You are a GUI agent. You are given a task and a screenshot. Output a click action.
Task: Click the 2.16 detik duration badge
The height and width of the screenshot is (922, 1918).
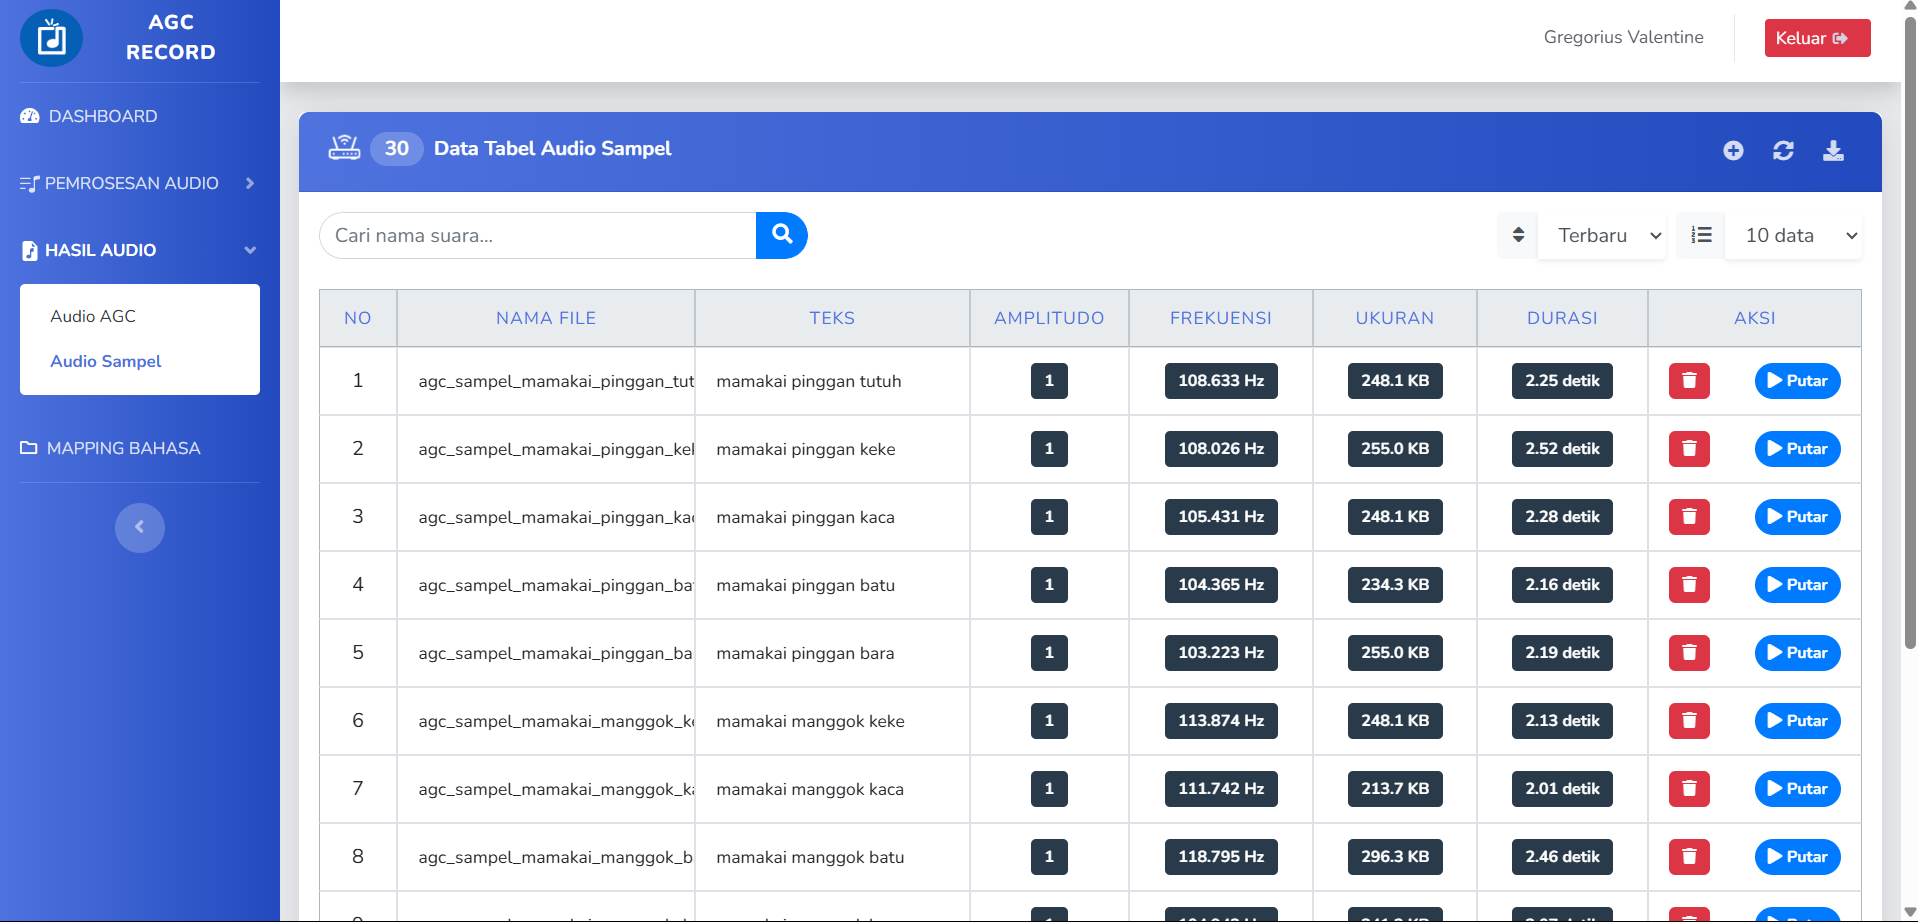click(x=1562, y=585)
